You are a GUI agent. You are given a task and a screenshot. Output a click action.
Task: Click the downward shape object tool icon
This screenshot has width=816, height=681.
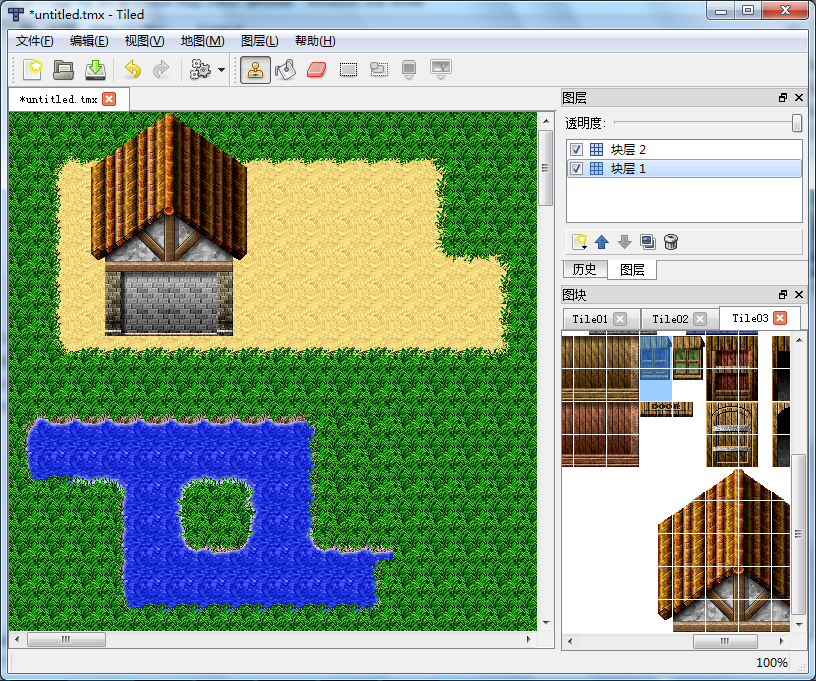click(x=409, y=70)
